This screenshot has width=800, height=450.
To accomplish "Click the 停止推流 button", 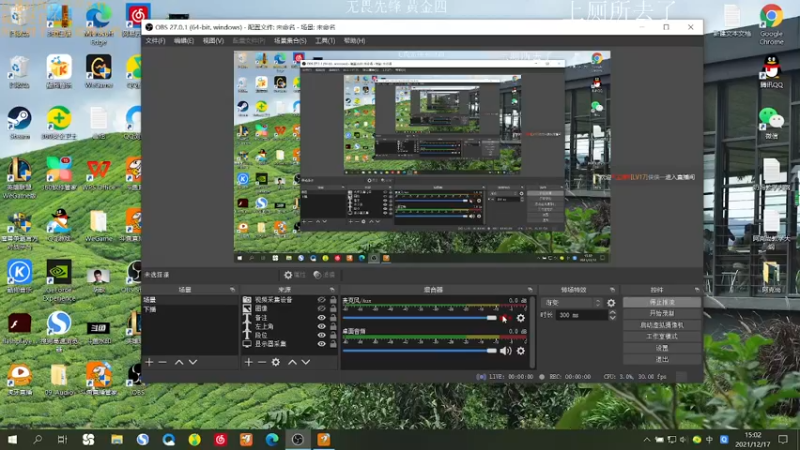I will click(x=662, y=303).
